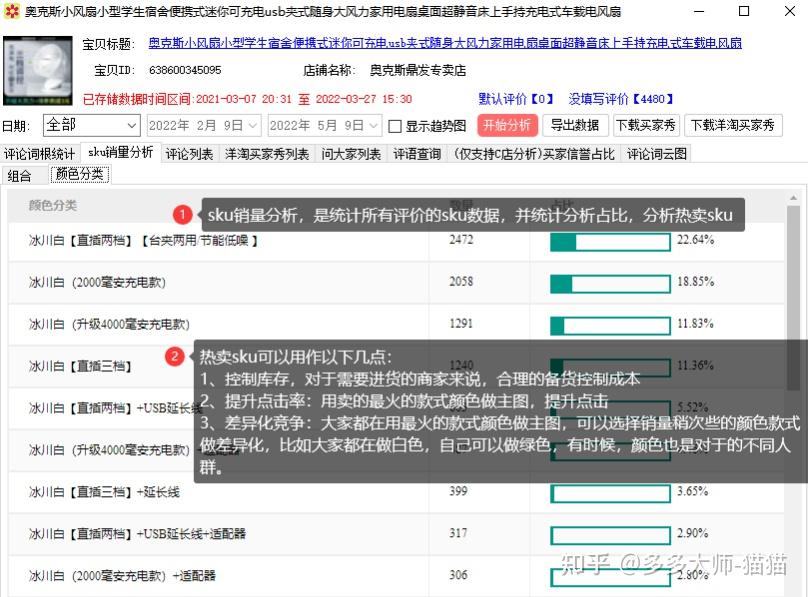Select the 评论词云图 tab
808x597 pixels.
[657, 154]
